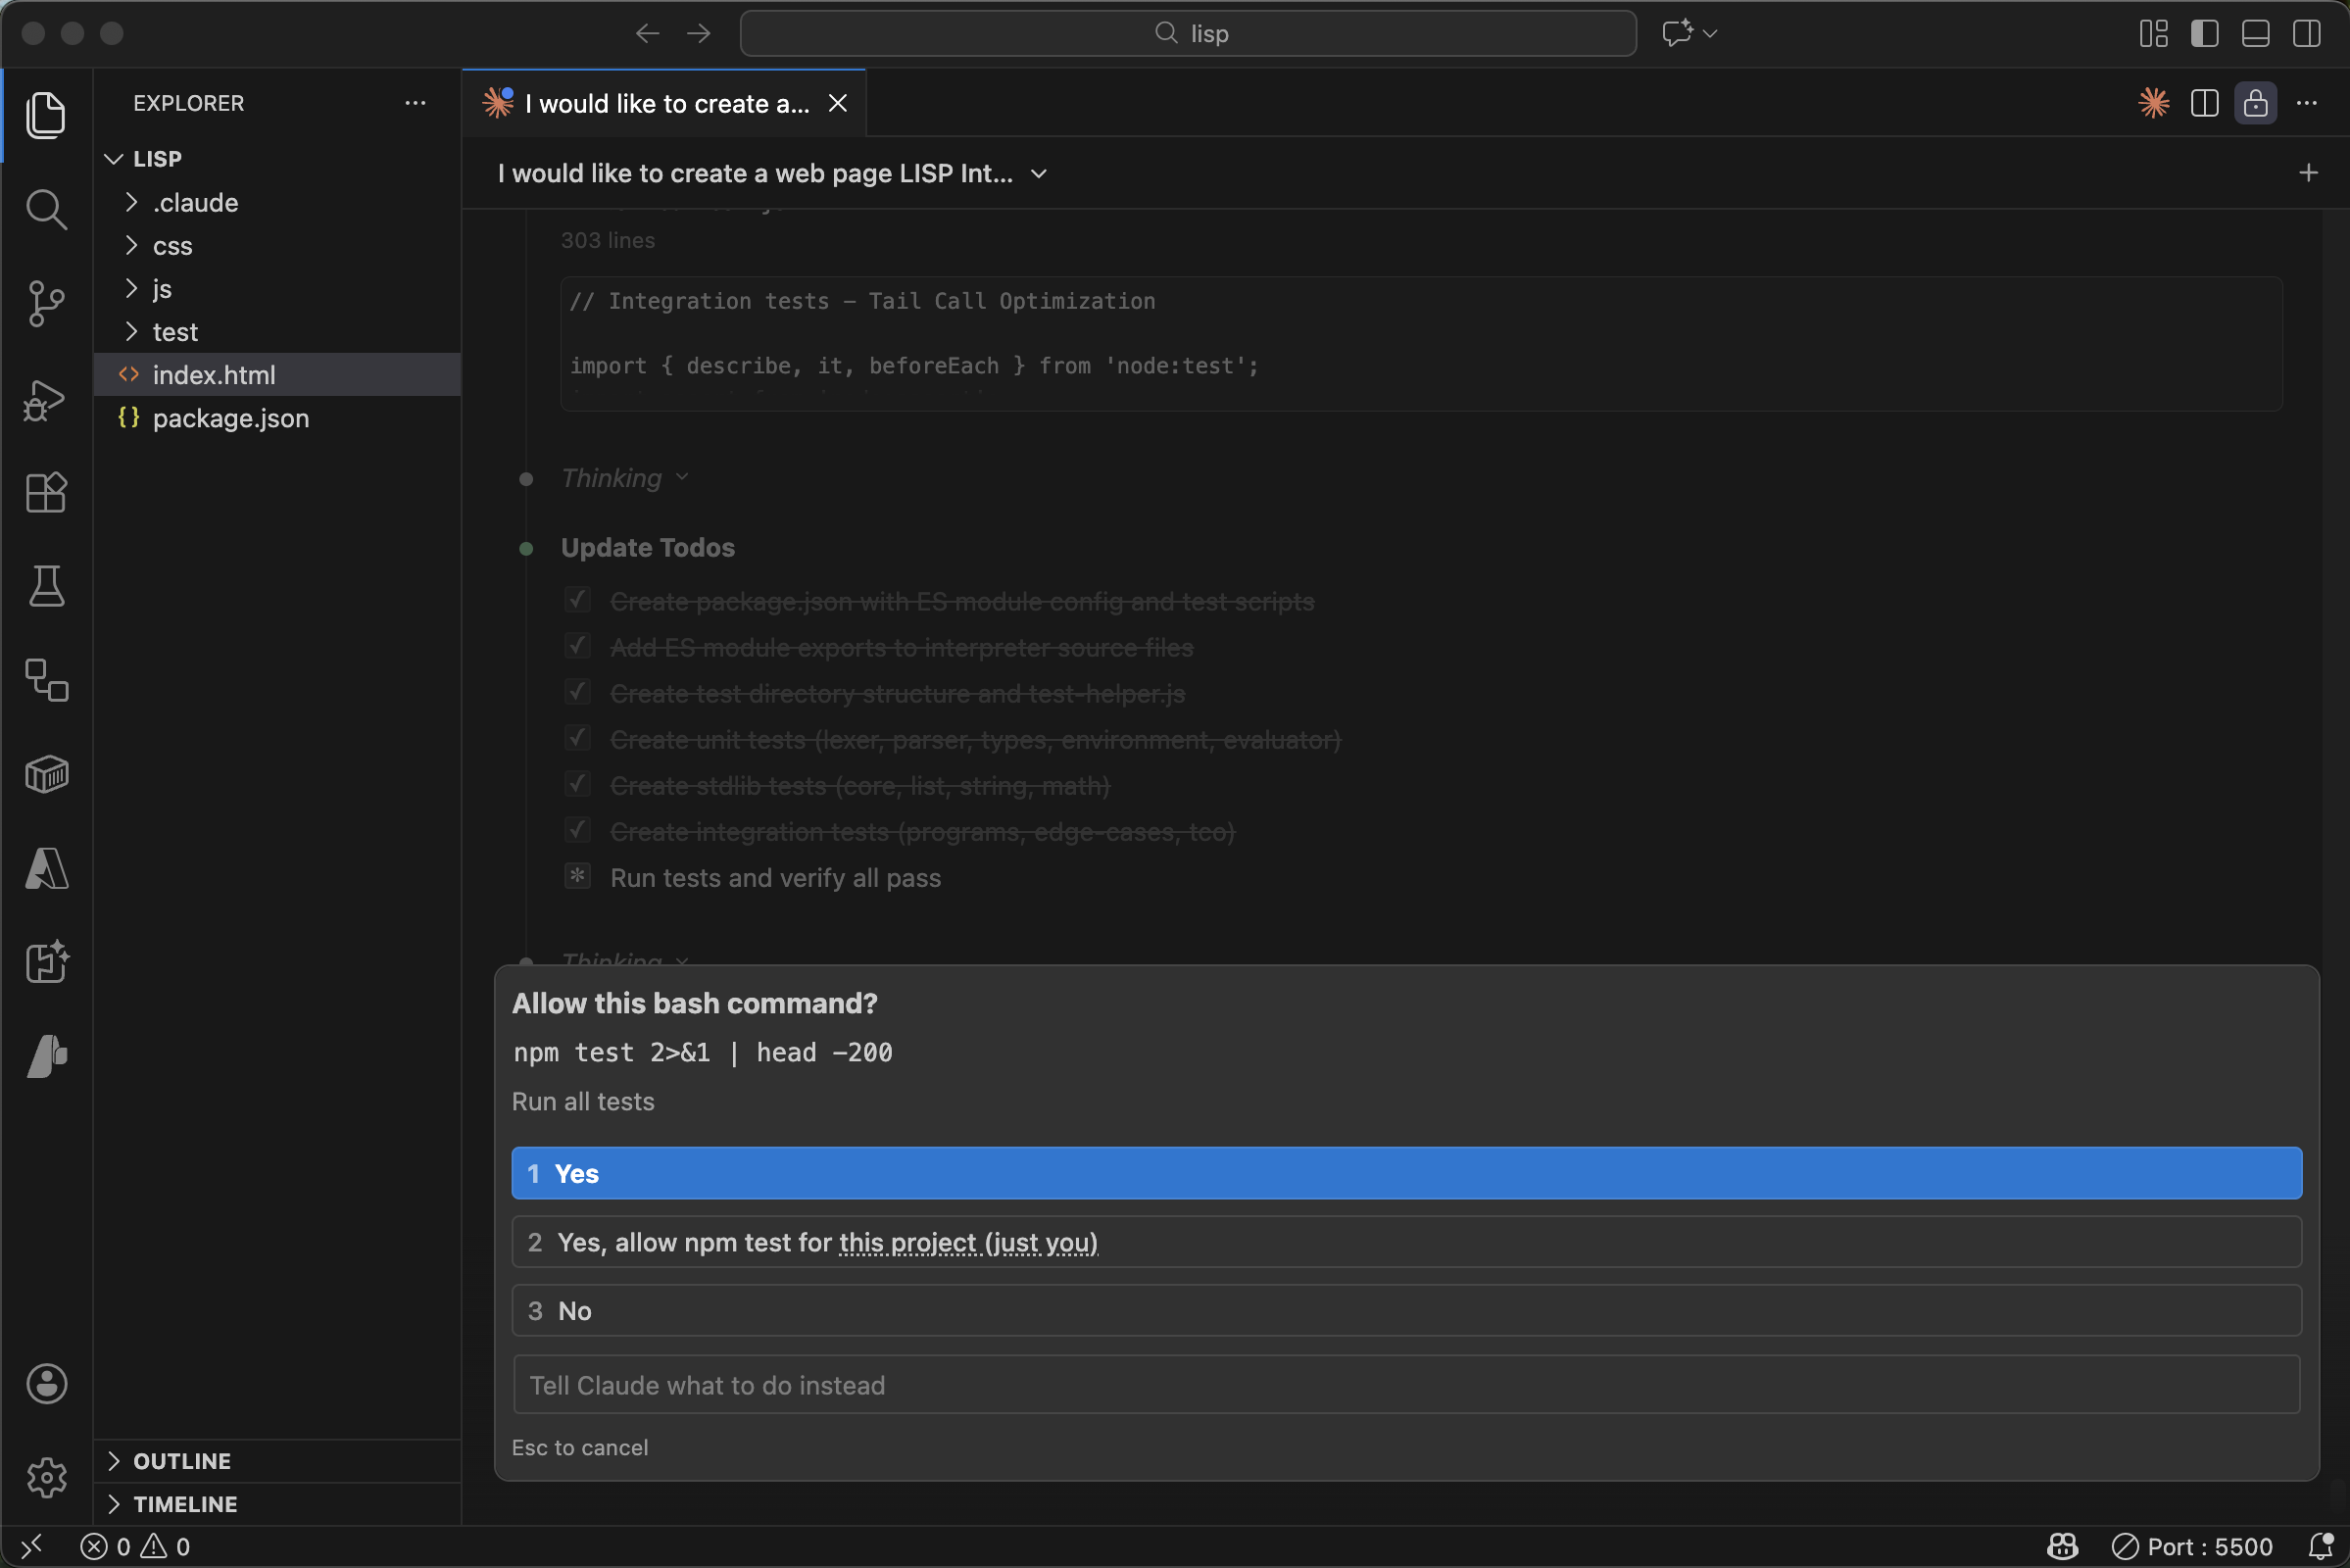Open the Accounts icon
This screenshot has width=2350, height=1568.
[x=46, y=1384]
